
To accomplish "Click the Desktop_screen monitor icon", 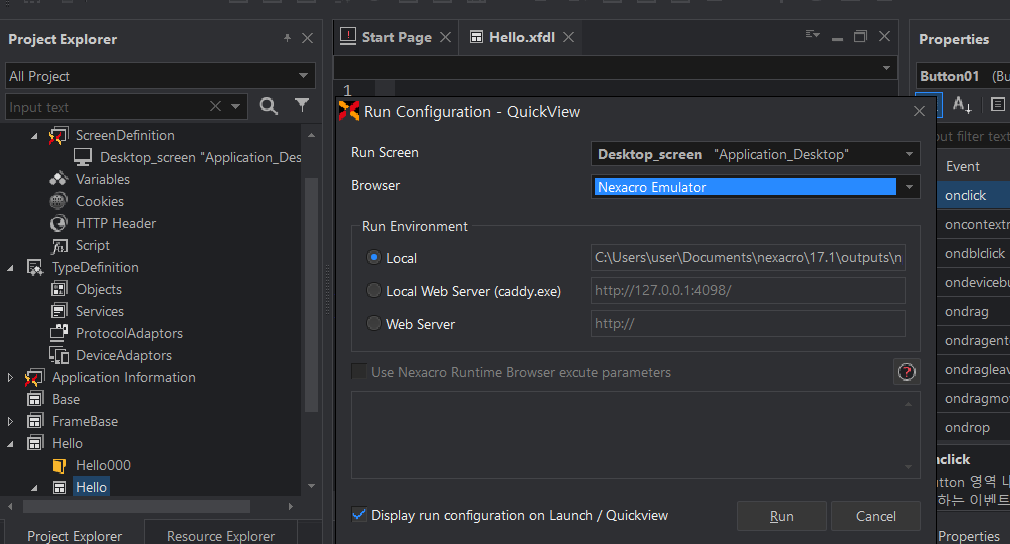I will pos(83,157).
